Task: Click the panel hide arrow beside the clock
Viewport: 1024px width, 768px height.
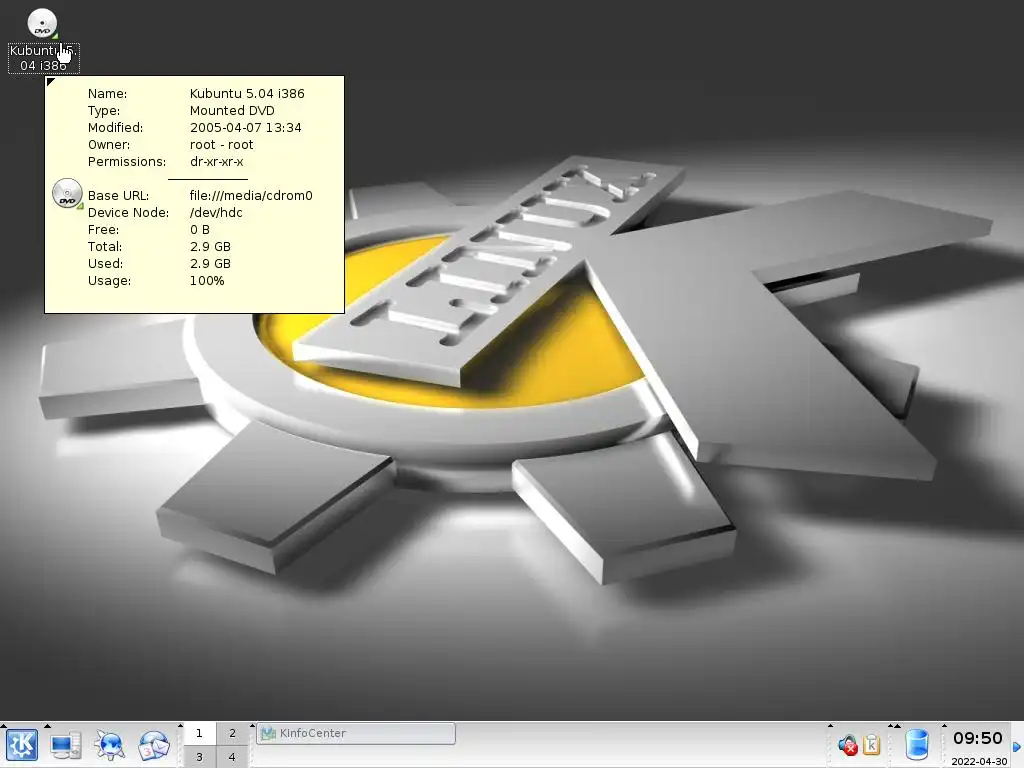Action: pos(1017,746)
